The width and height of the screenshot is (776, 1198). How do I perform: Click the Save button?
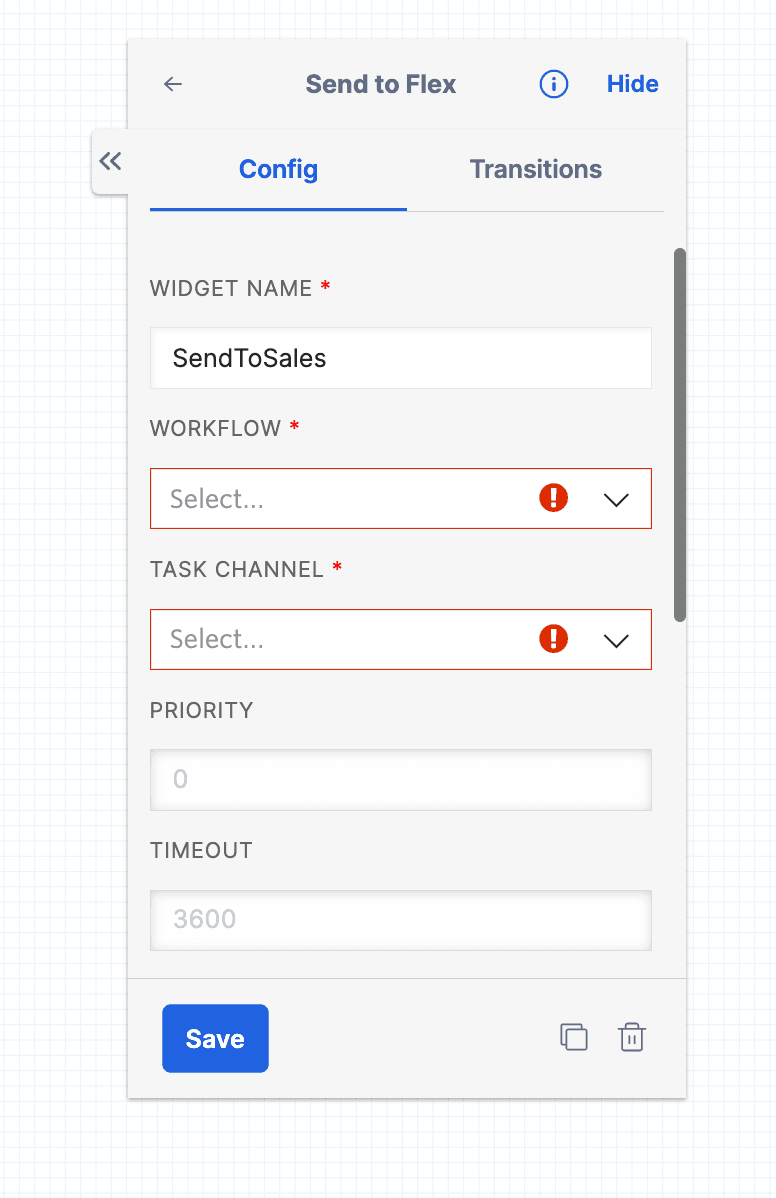215,1038
